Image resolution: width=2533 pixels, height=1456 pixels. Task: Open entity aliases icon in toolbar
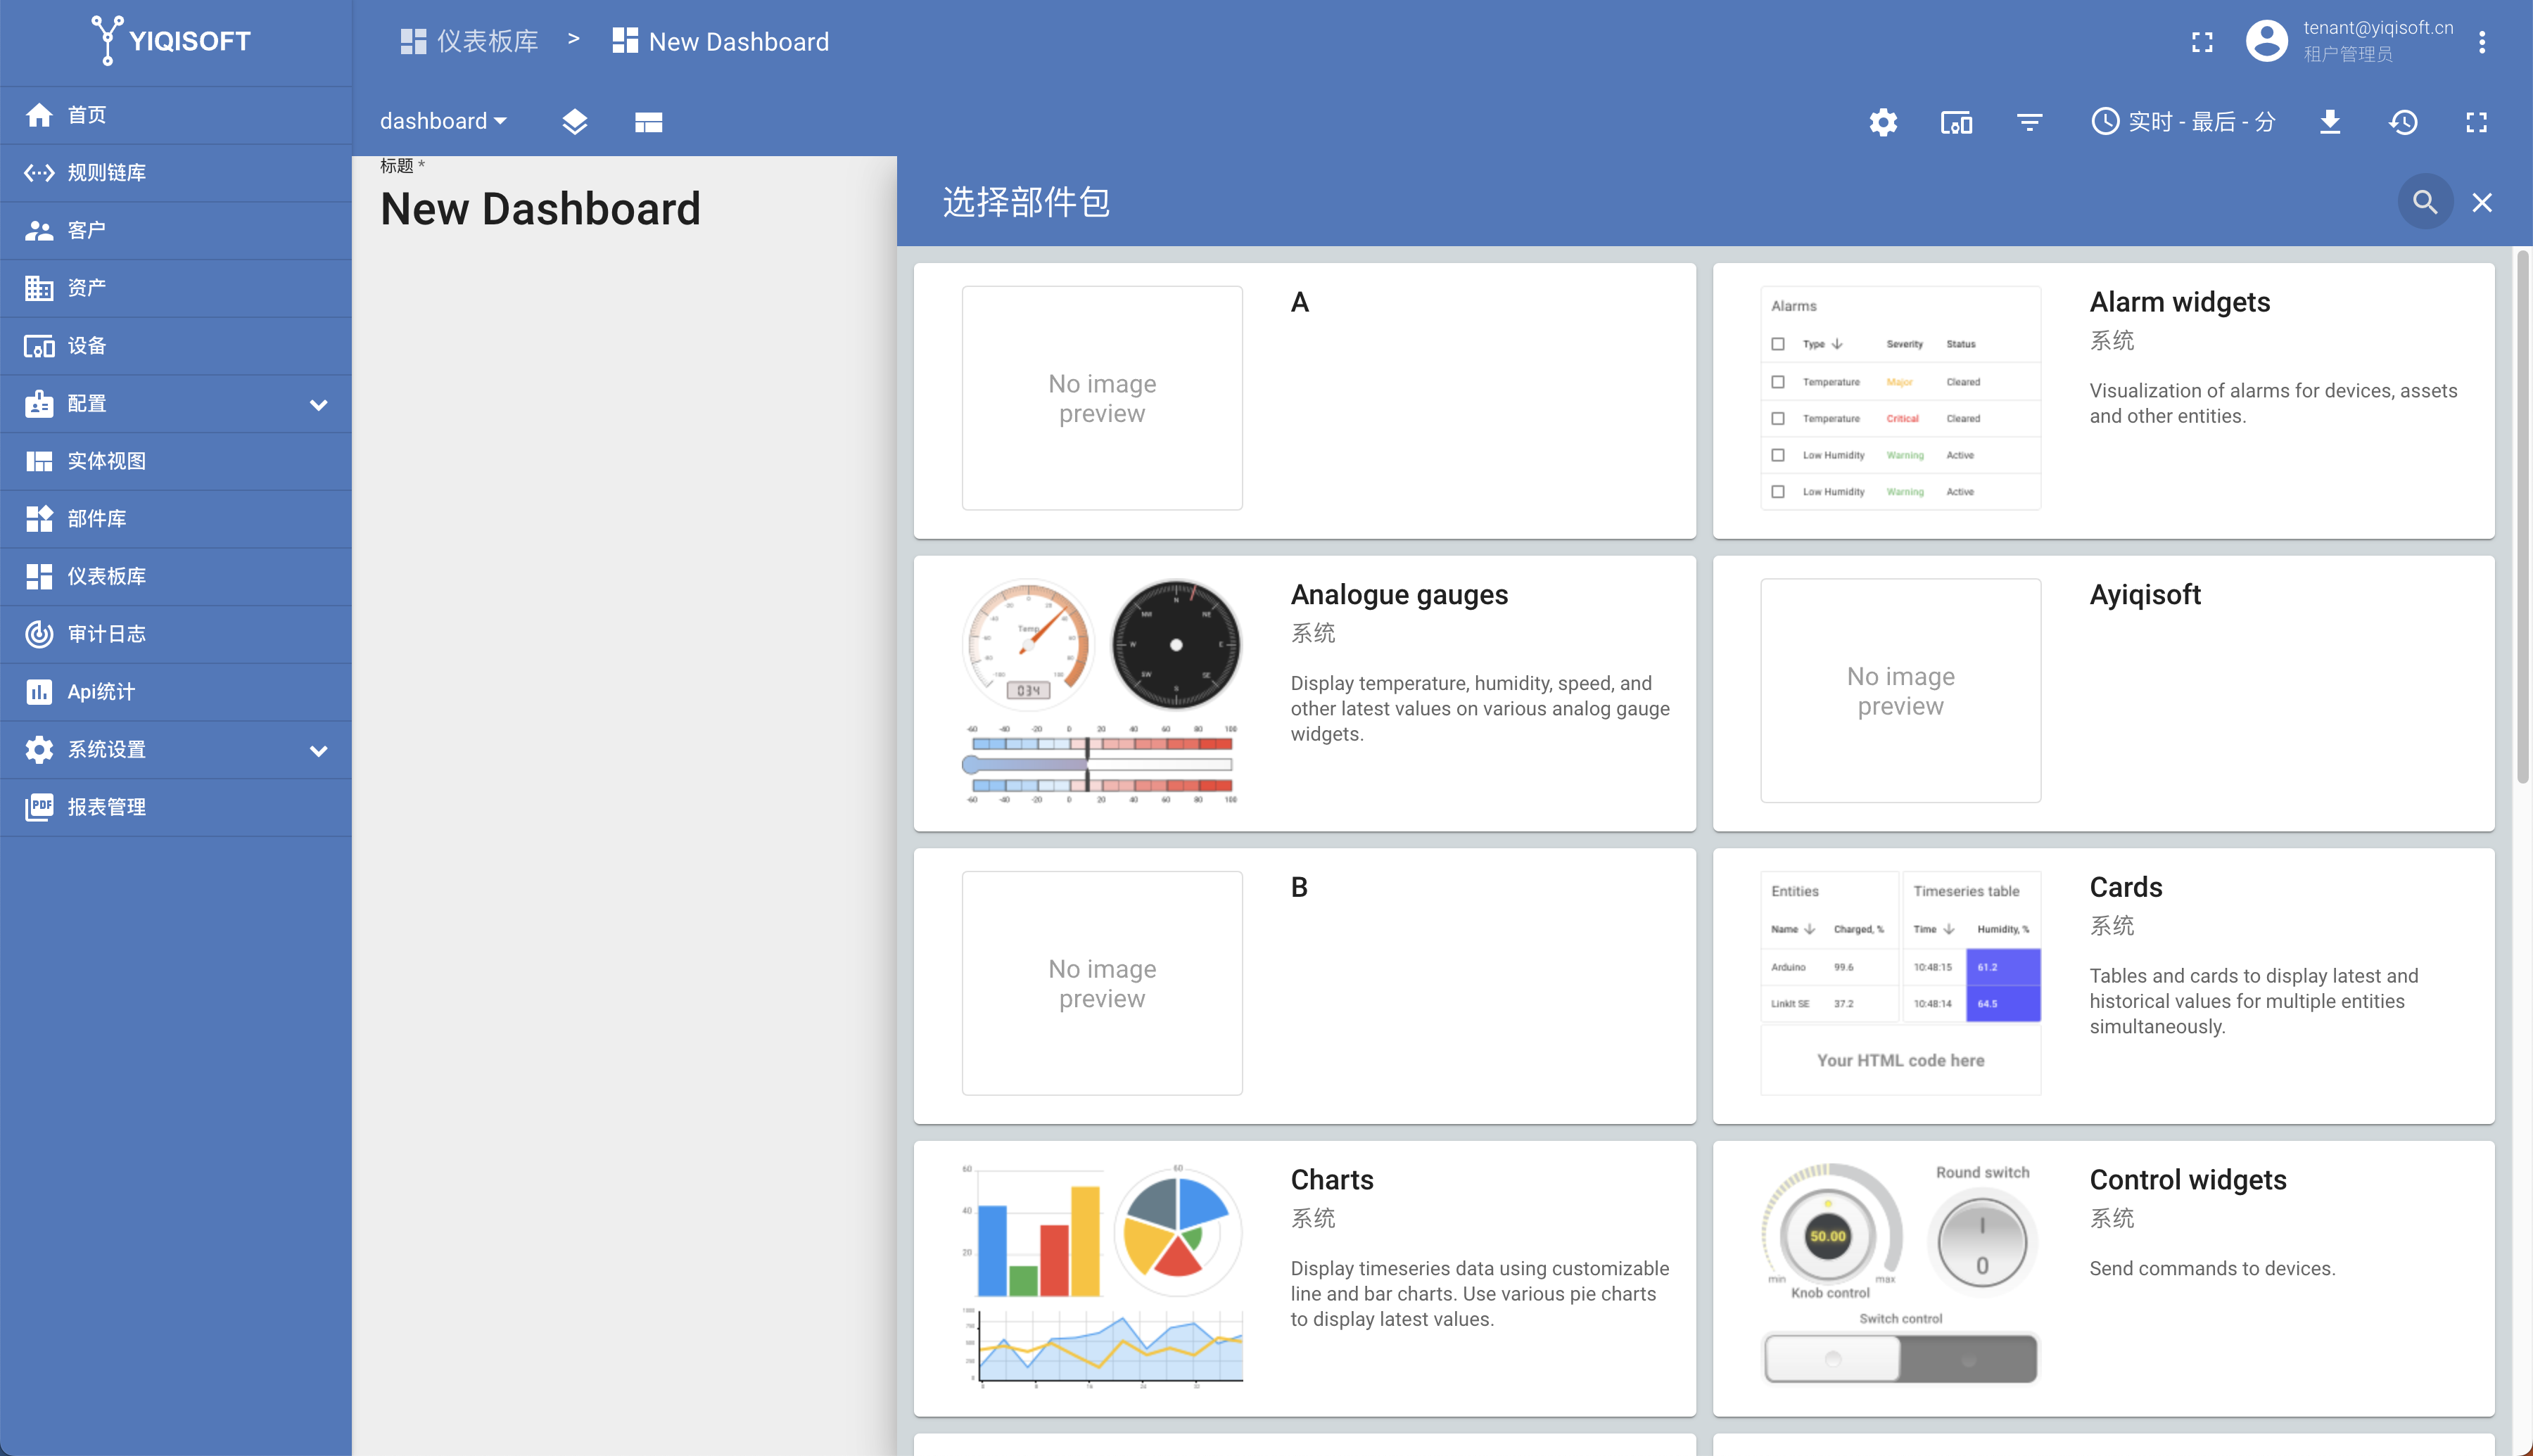pyautogui.click(x=1956, y=122)
